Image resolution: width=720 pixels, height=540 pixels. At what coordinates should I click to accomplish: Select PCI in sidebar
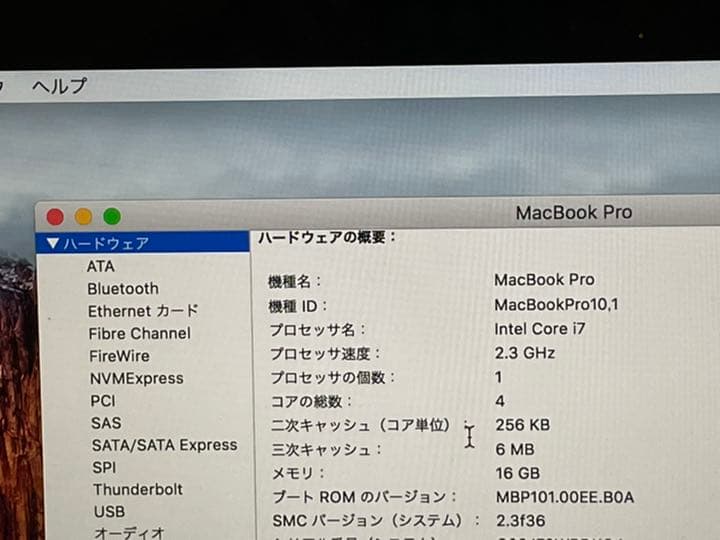click(103, 401)
